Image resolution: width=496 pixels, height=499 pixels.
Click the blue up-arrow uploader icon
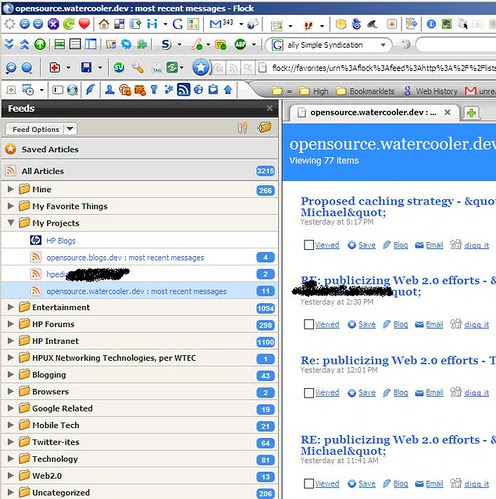[x=228, y=89]
